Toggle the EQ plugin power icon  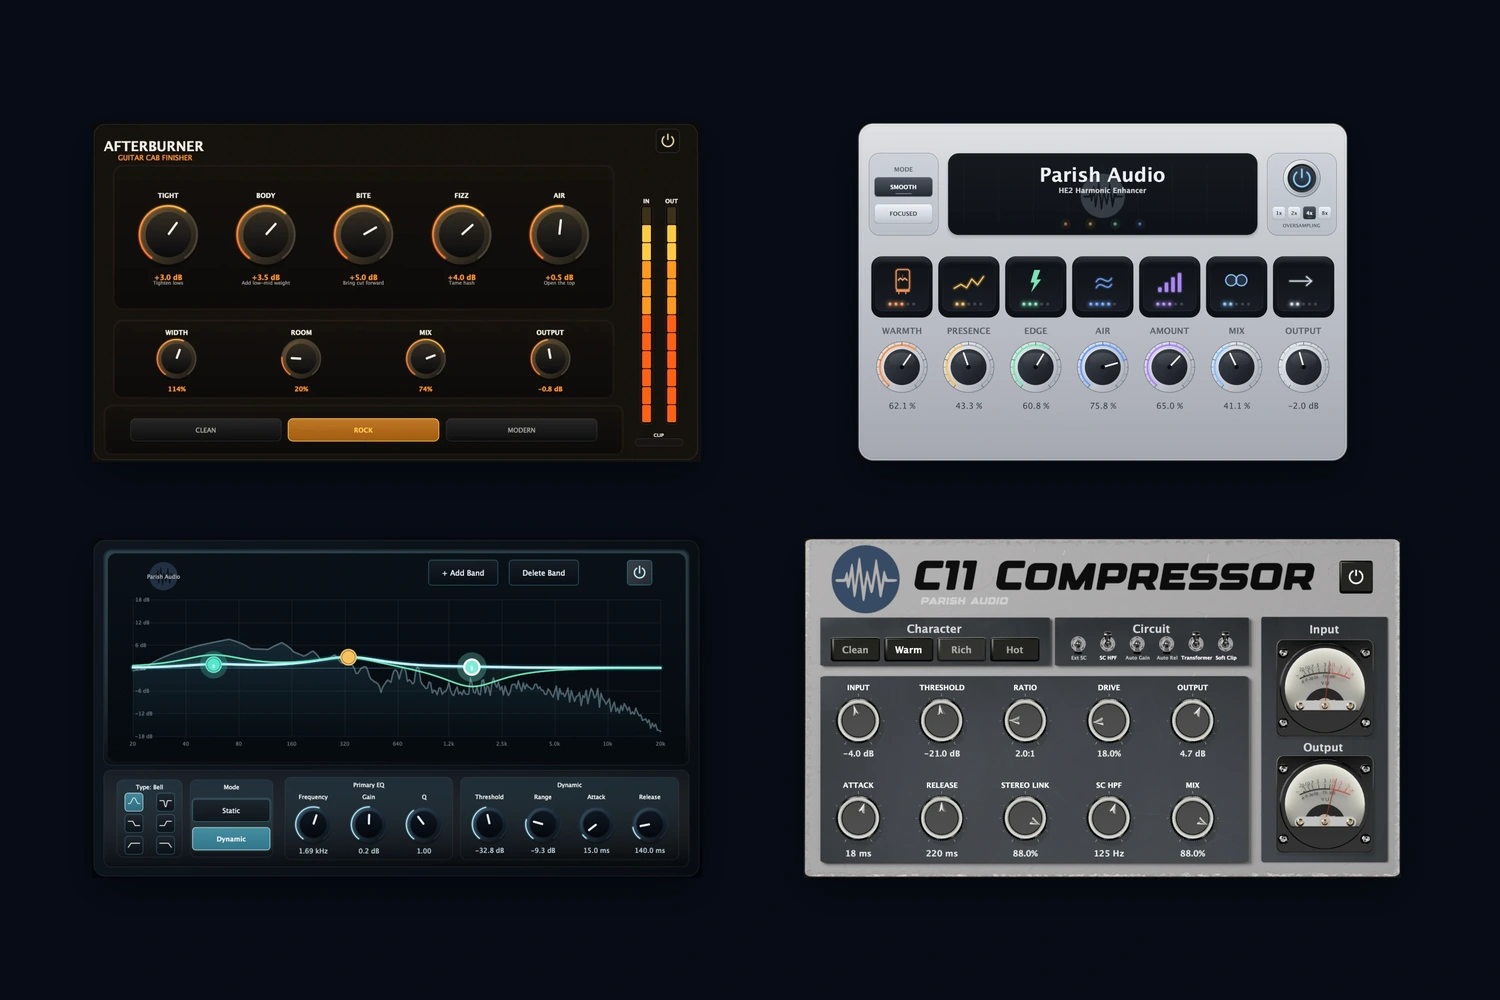(x=640, y=572)
